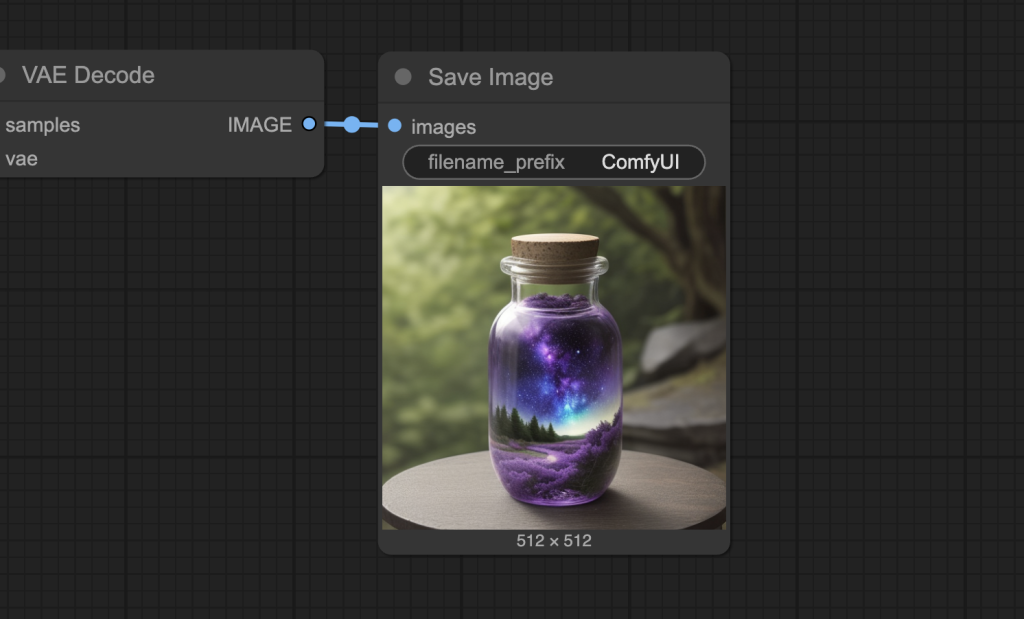Click the samples input label
Image resolution: width=1024 pixels, height=619 pixels.
42,125
